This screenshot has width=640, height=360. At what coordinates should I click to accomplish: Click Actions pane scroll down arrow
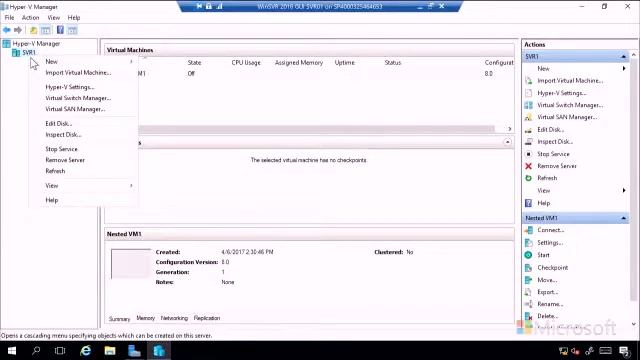(633, 324)
